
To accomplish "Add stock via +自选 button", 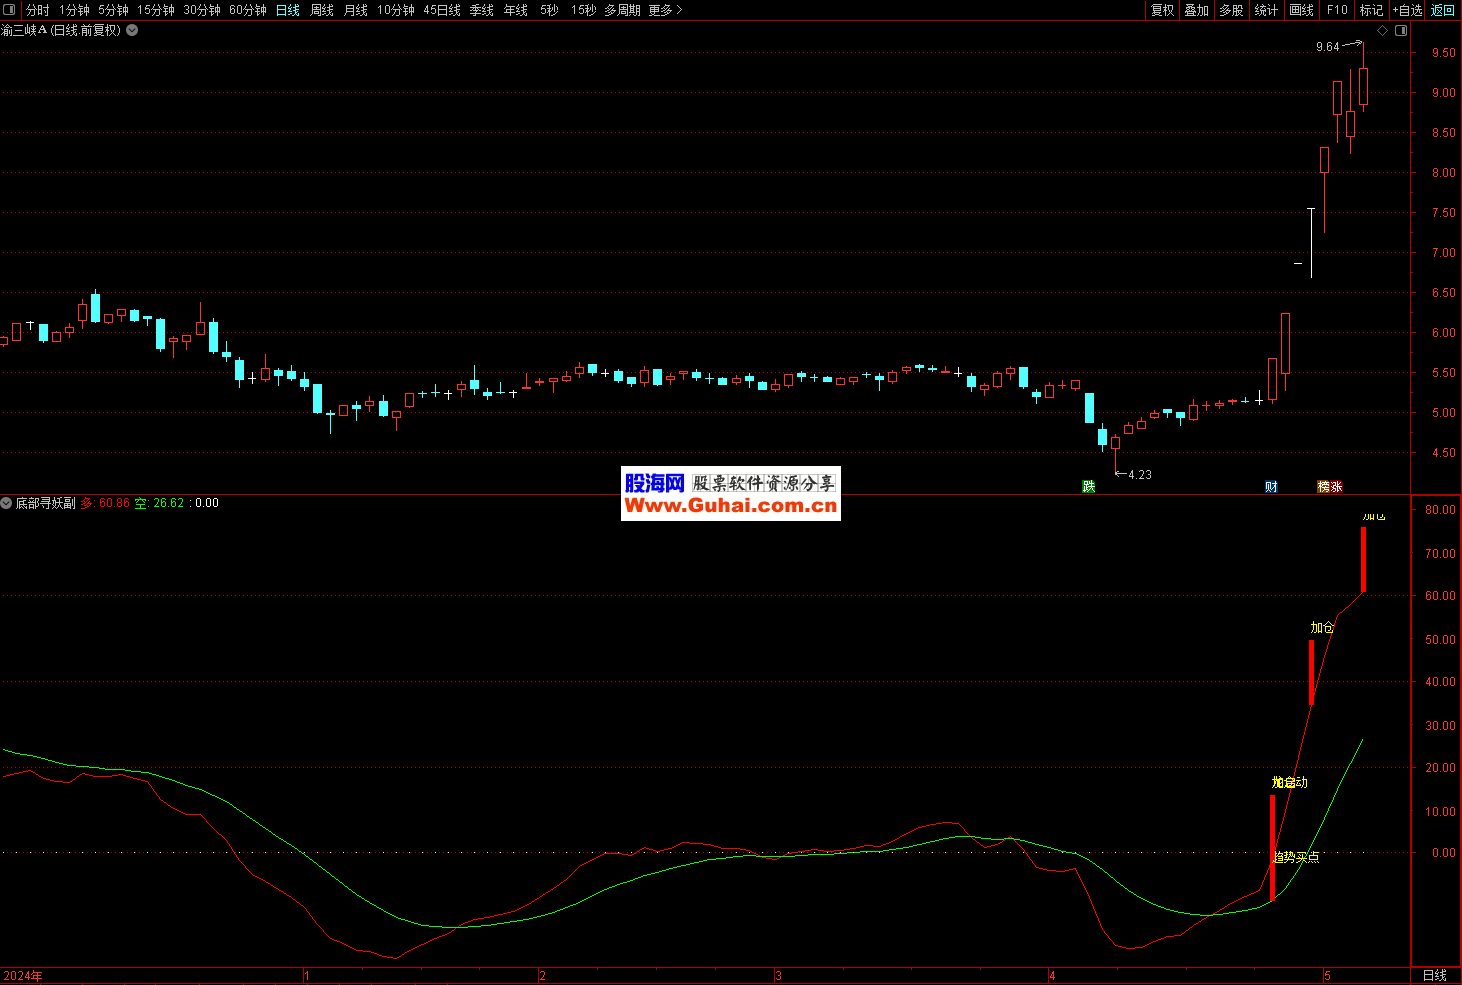I will tap(1407, 10).
